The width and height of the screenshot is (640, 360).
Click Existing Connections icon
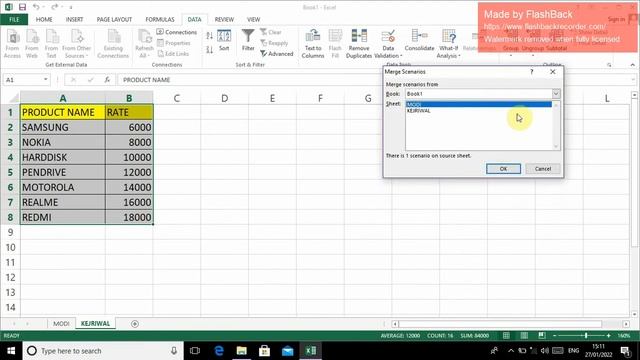tap(113, 44)
